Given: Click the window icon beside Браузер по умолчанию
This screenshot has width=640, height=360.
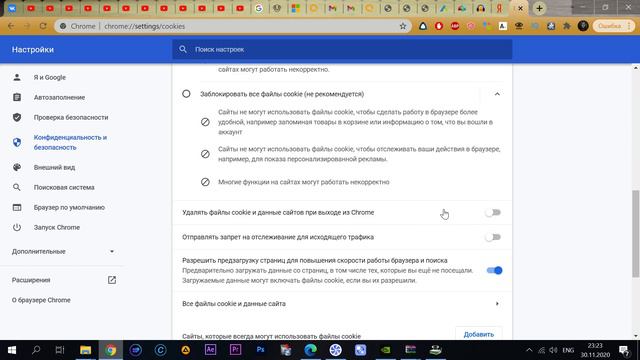Looking at the screenshot, I should [17, 207].
